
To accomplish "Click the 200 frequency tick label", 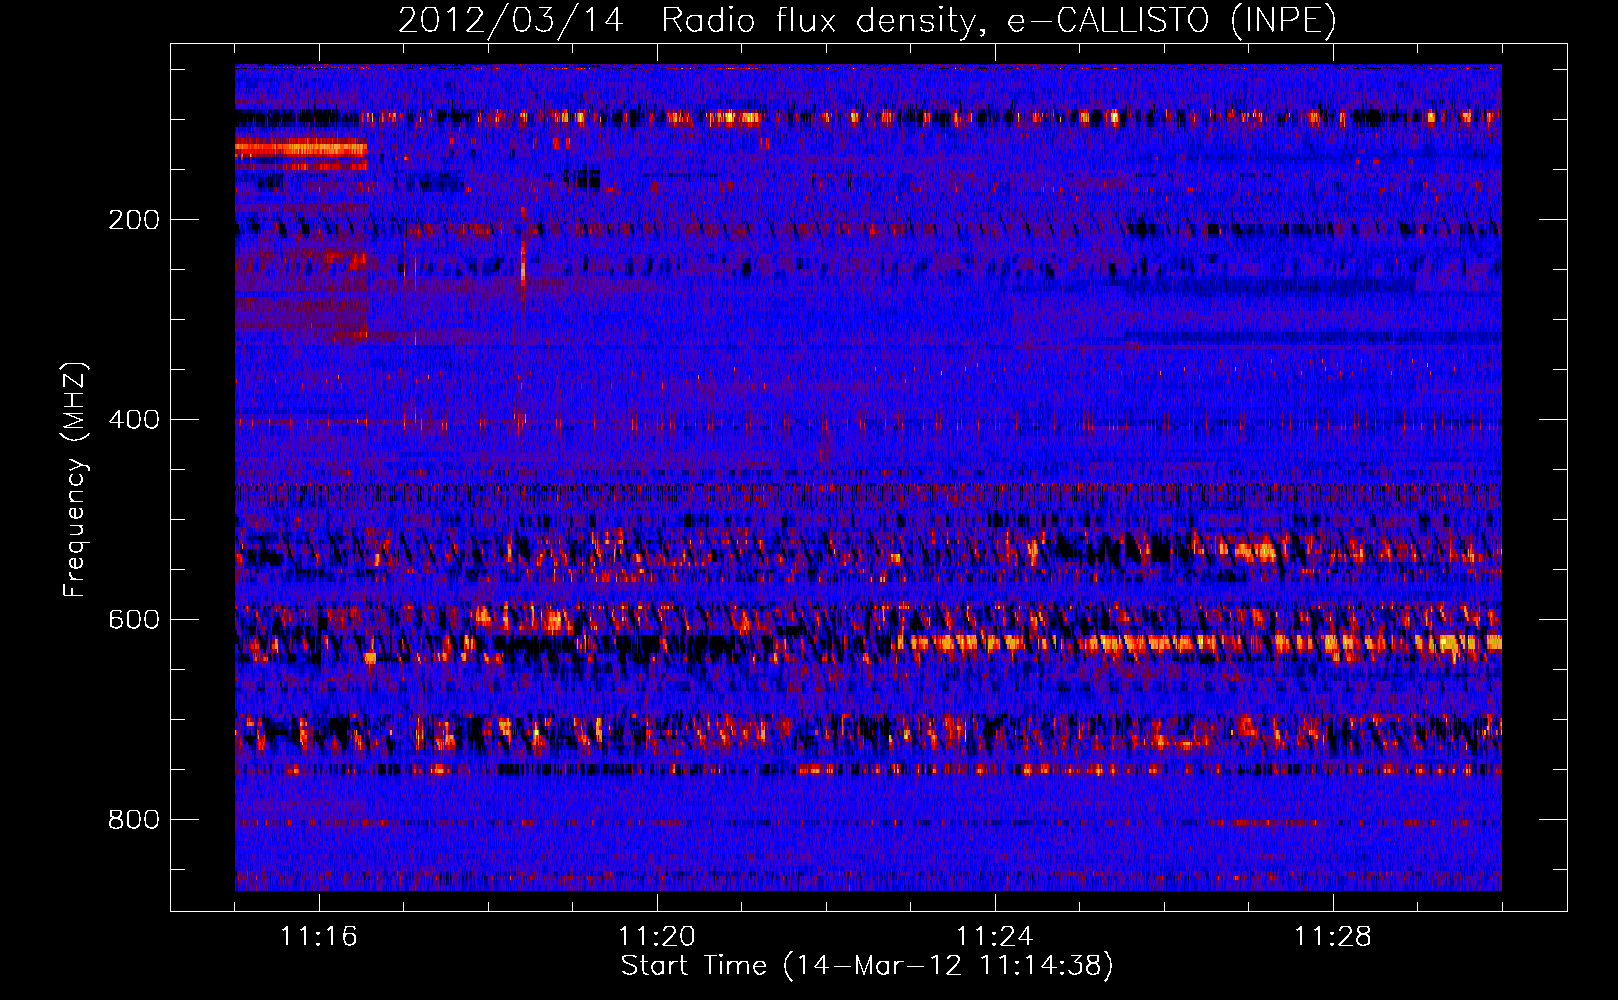I will [134, 220].
